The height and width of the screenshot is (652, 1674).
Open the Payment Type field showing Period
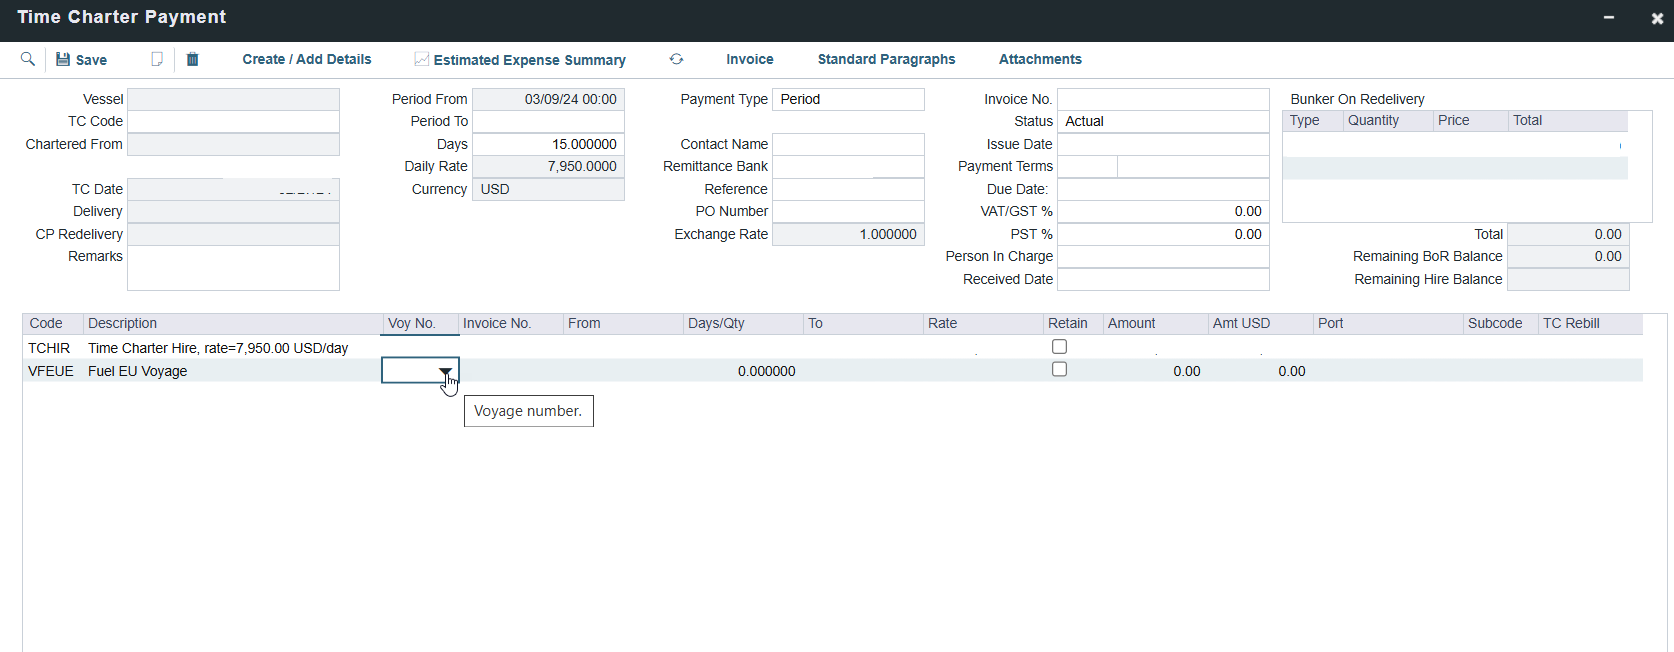tap(848, 99)
